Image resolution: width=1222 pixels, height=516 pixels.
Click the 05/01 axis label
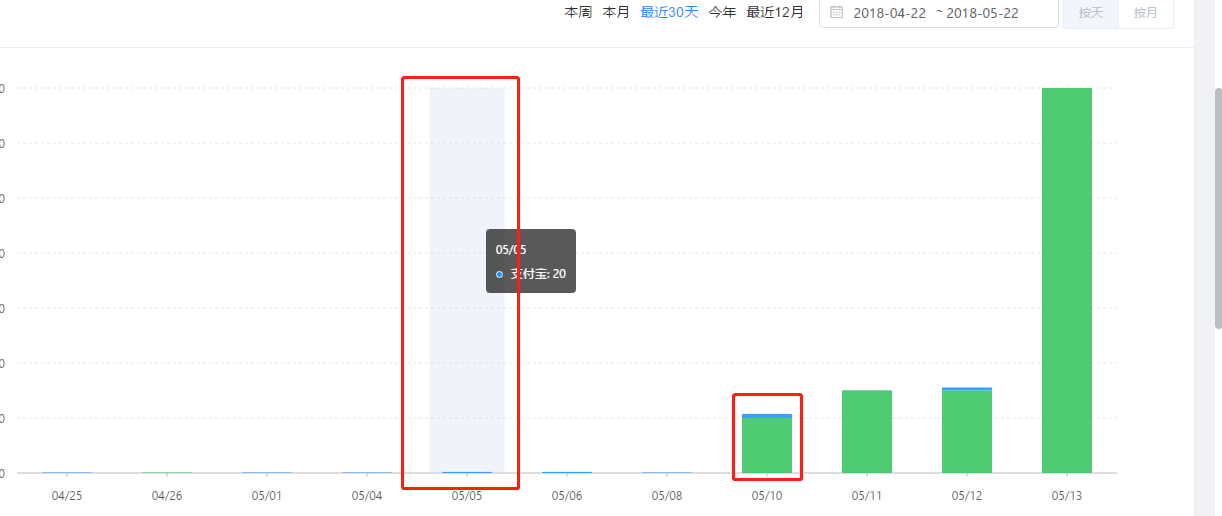point(267,495)
